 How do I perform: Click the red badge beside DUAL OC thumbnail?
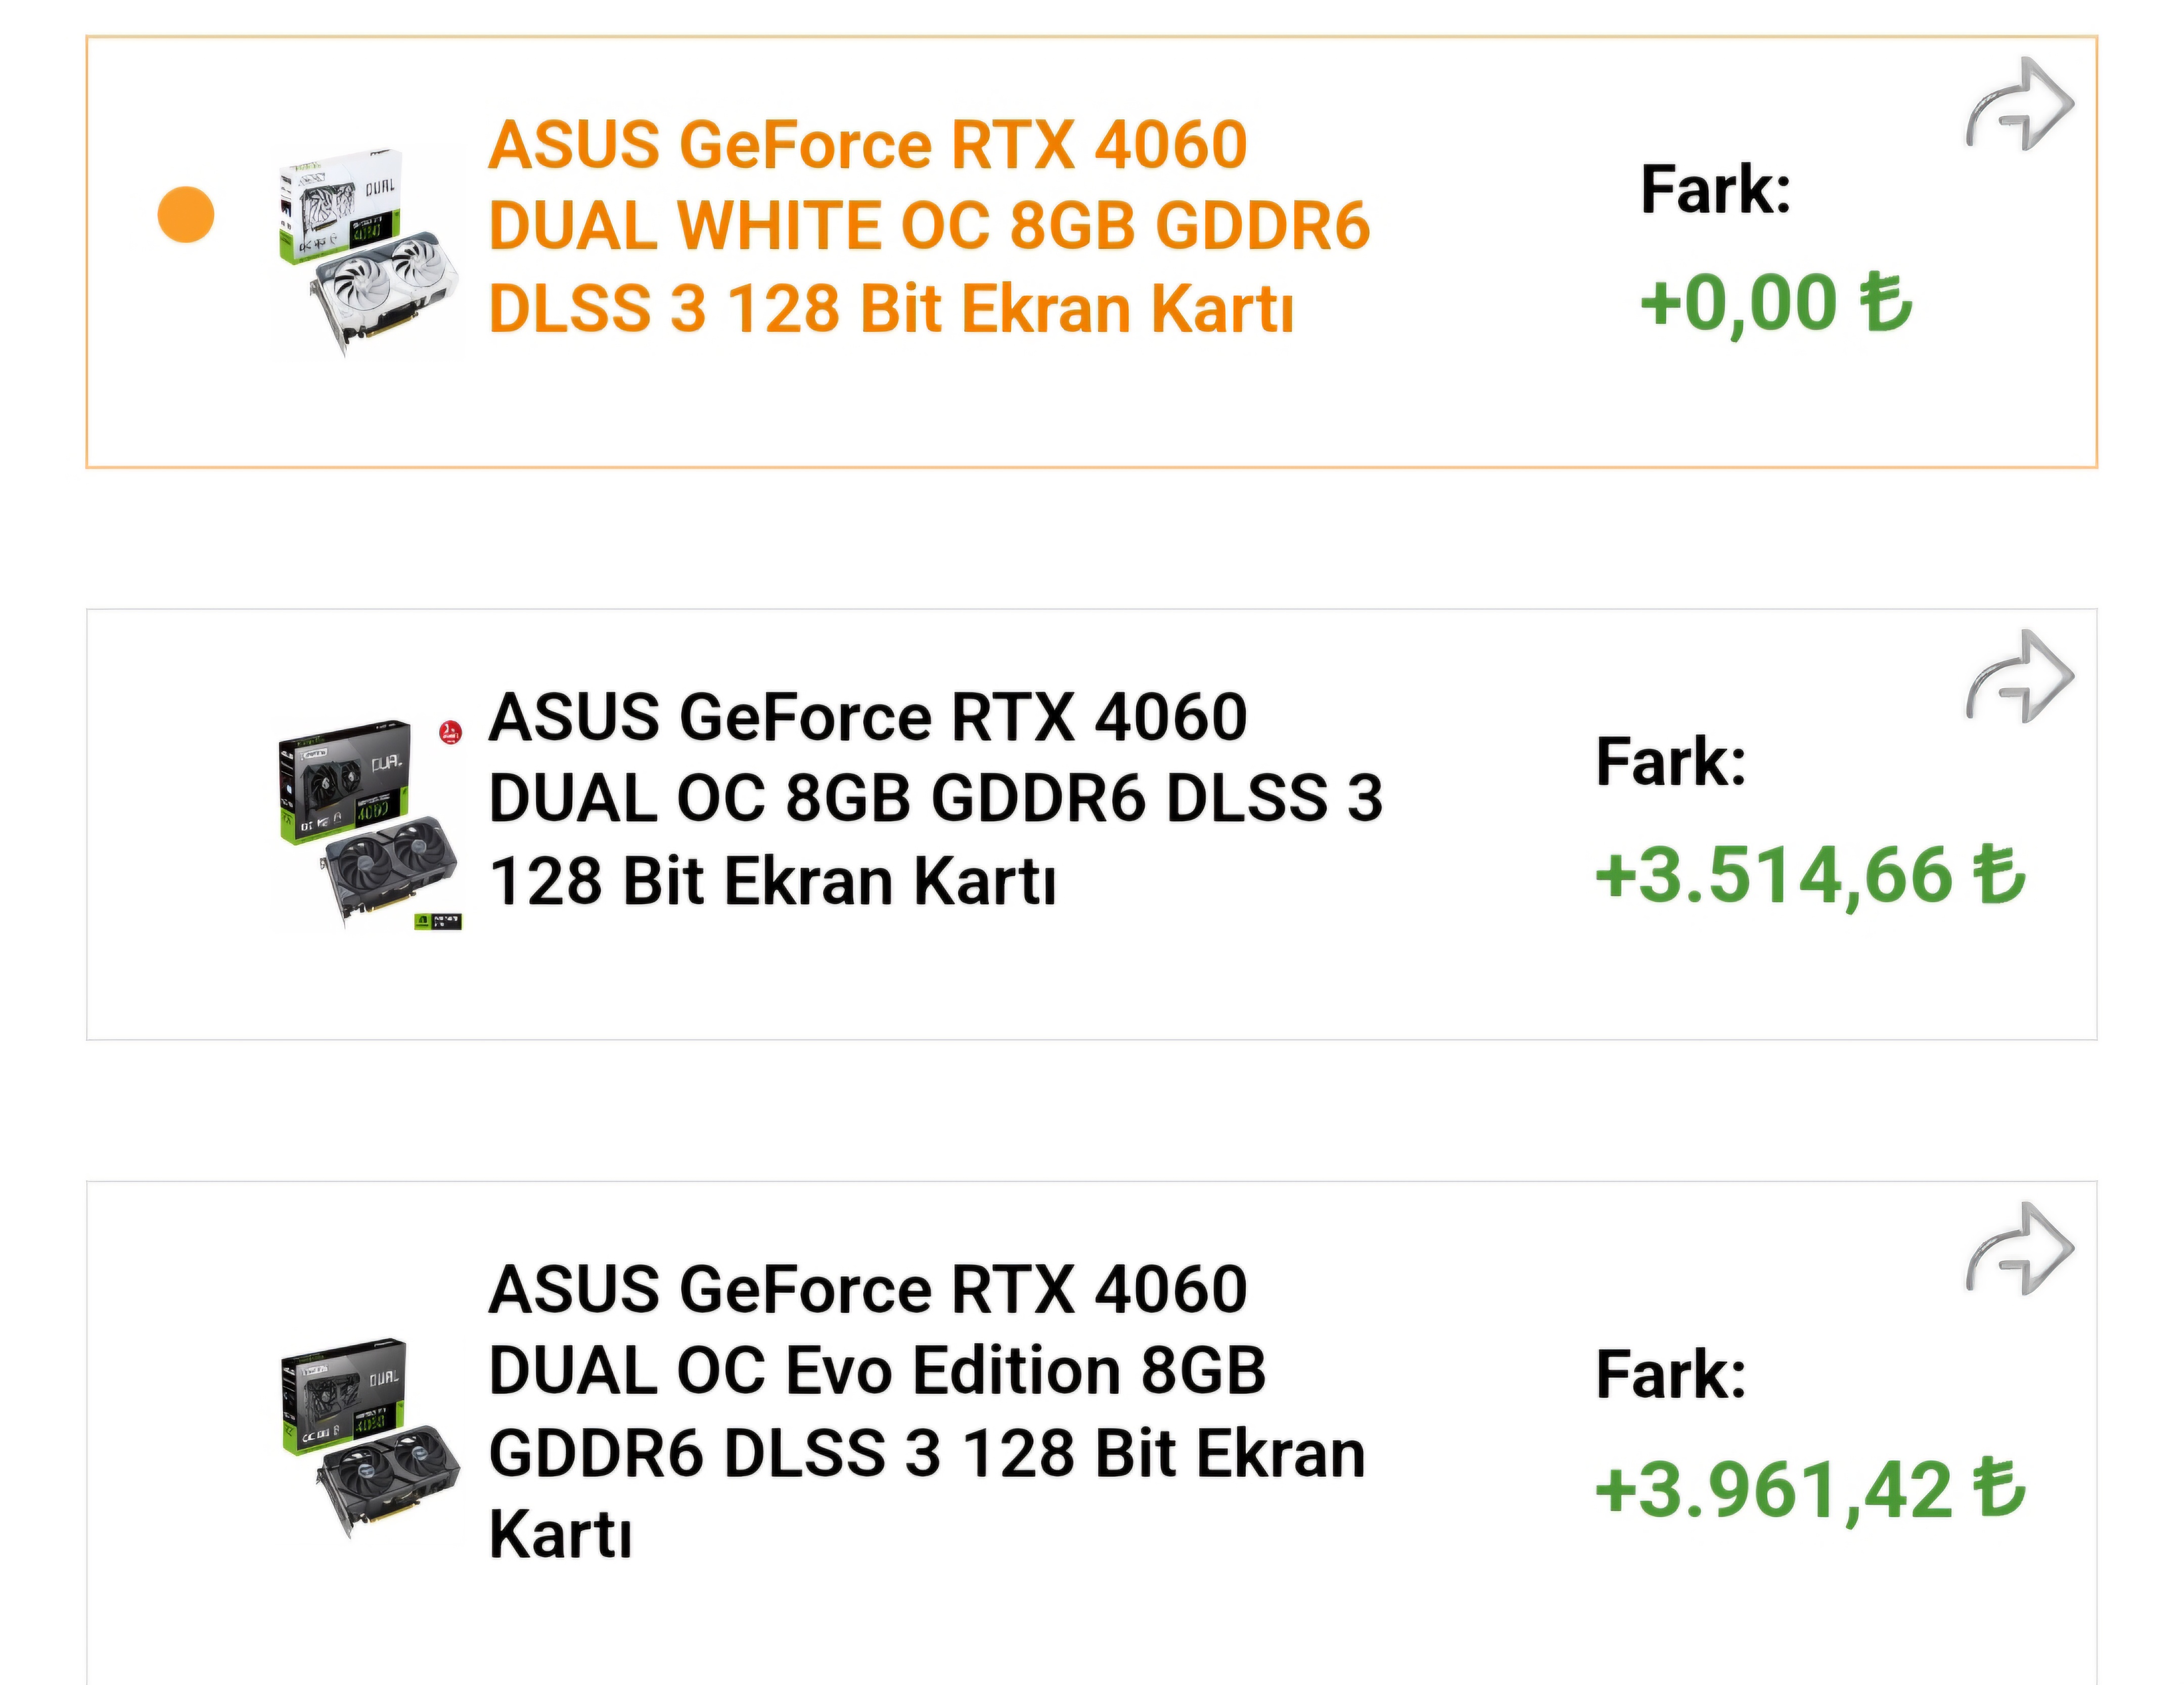pos(451,733)
